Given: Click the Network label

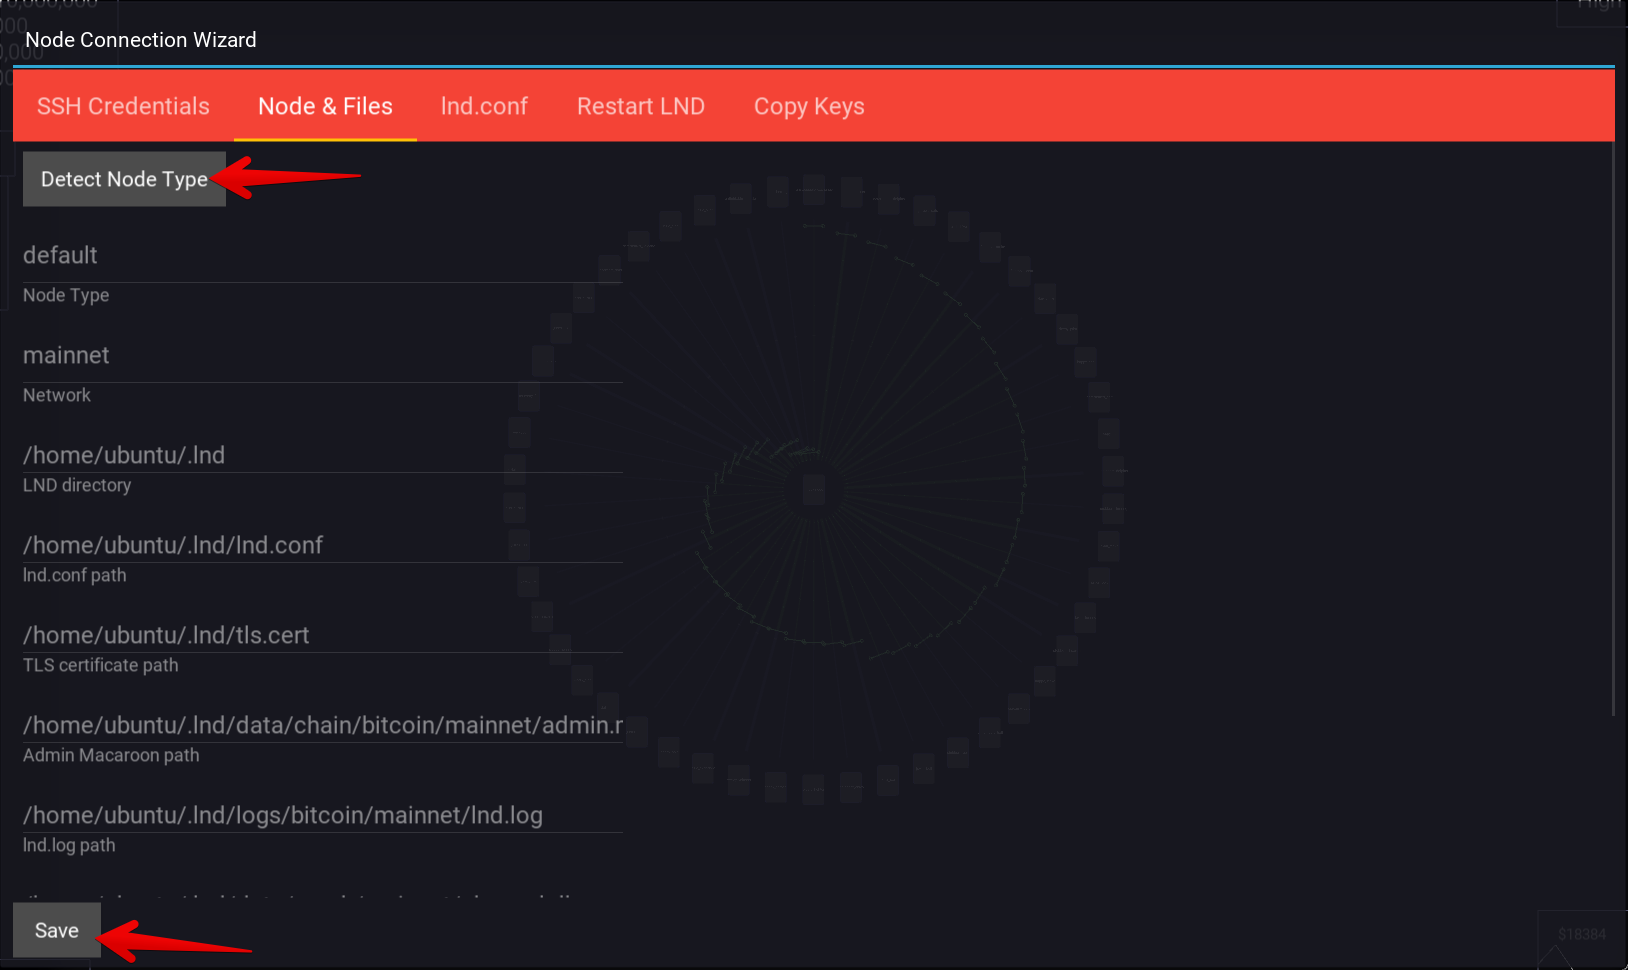Looking at the screenshot, I should (57, 395).
